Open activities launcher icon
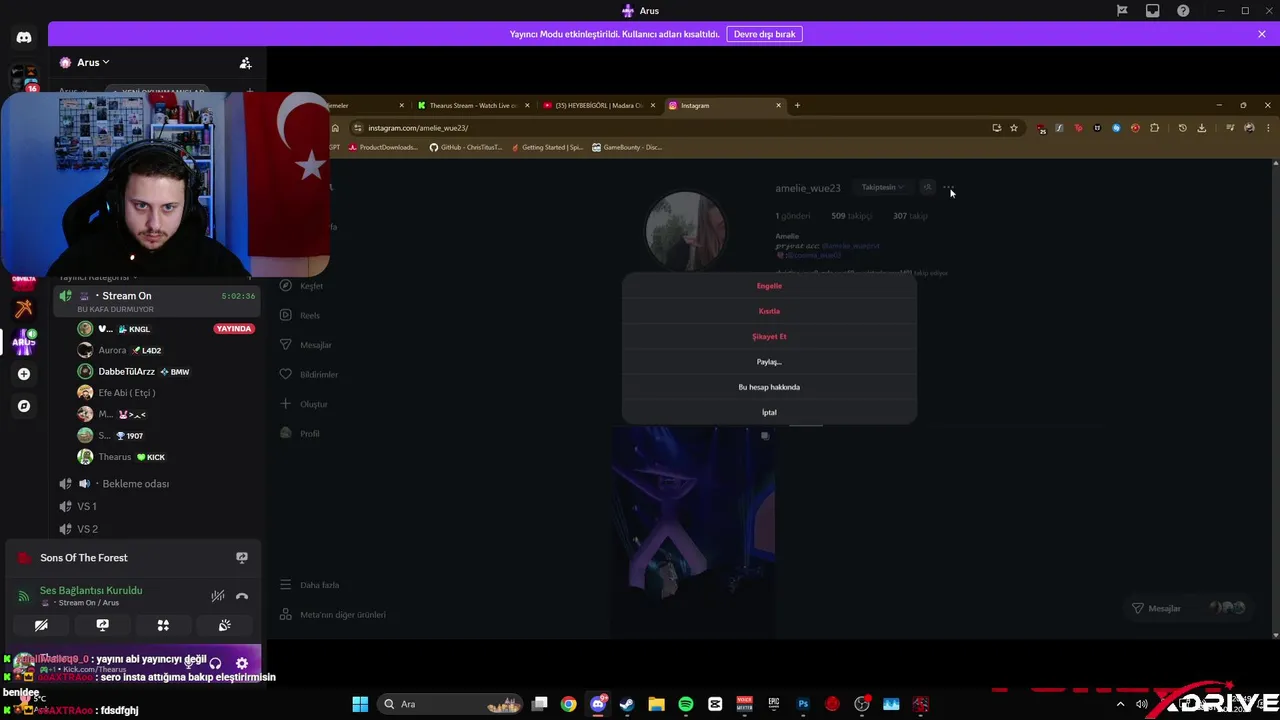The image size is (1280, 720). coord(163,625)
